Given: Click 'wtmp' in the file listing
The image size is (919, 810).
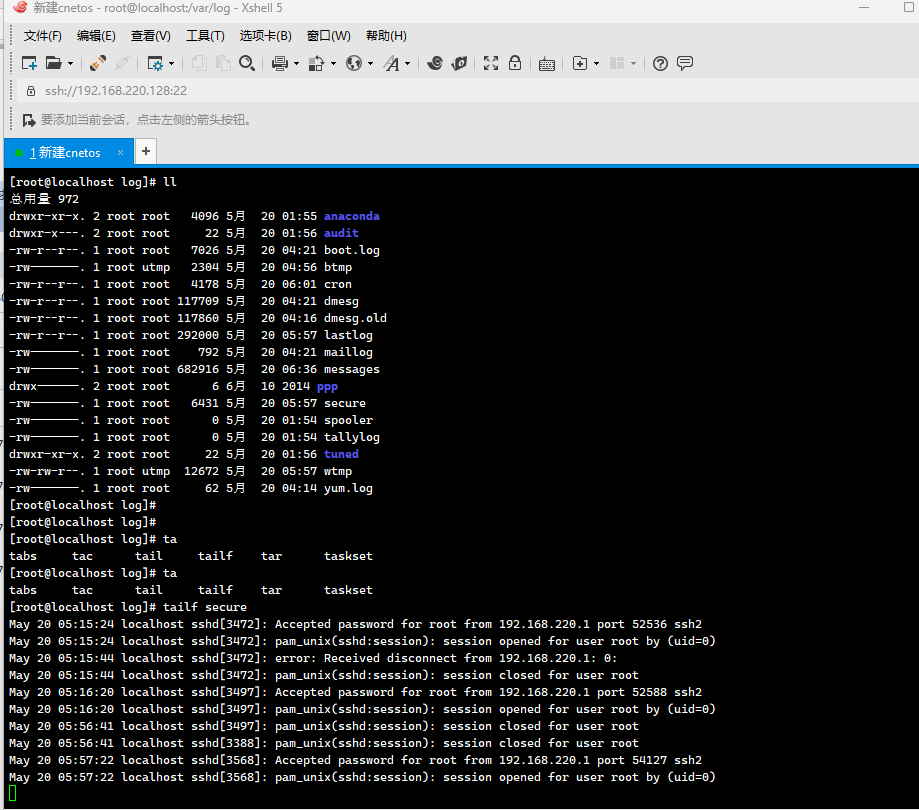Looking at the screenshot, I should point(338,471).
